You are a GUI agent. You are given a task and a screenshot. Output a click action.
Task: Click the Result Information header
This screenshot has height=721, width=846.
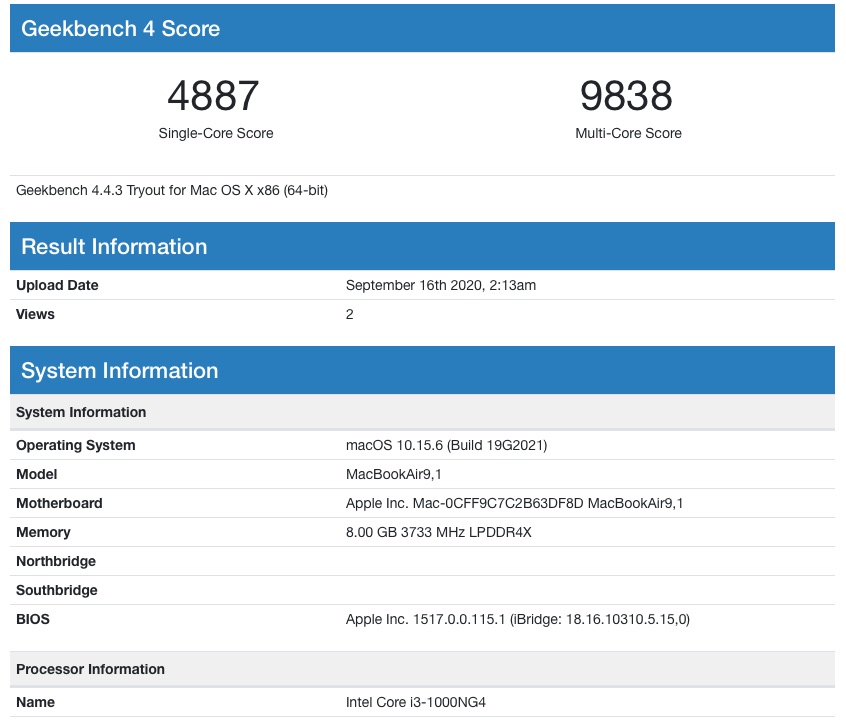(x=114, y=247)
